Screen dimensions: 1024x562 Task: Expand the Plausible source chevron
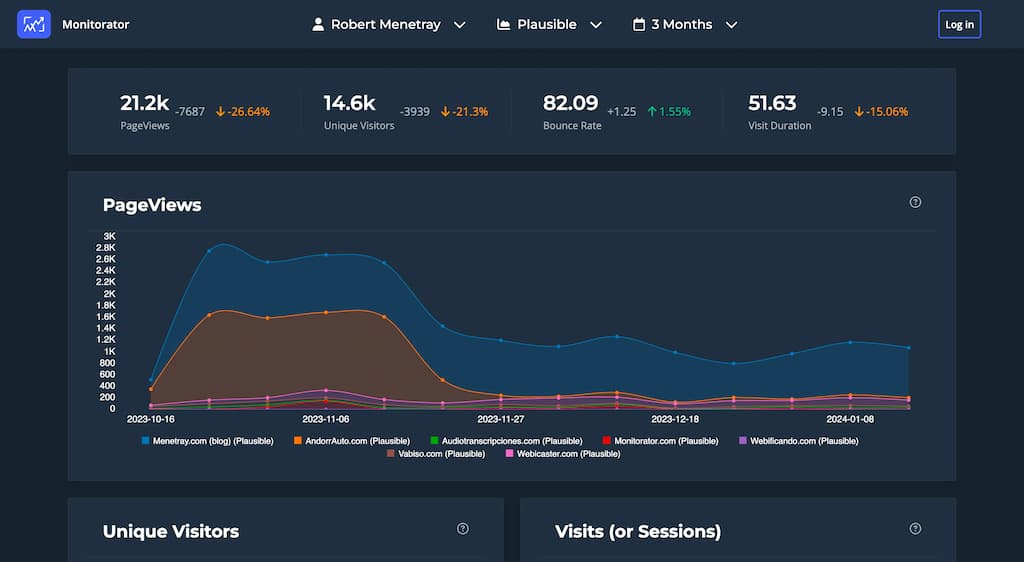tap(596, 25)
